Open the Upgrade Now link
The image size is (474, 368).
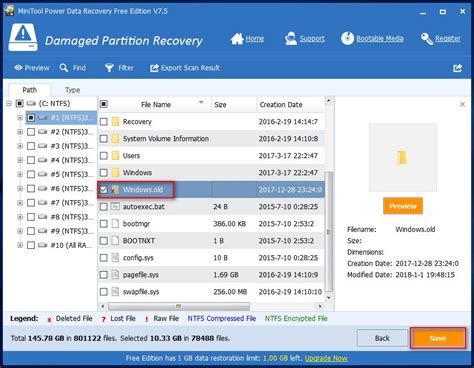tap(326, 358)
